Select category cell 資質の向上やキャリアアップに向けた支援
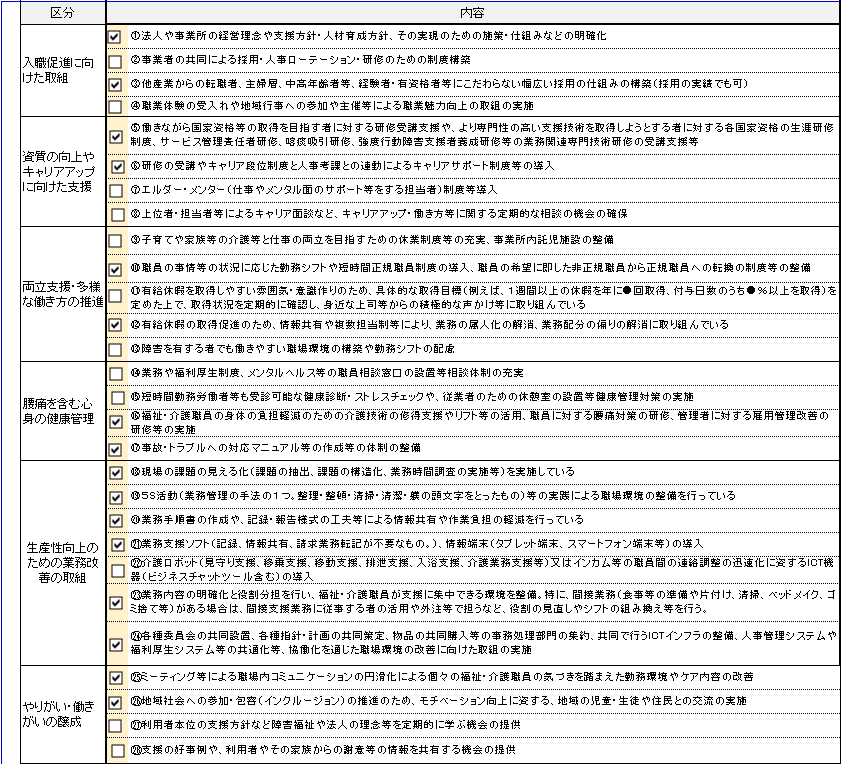 [x=63, y=171]
